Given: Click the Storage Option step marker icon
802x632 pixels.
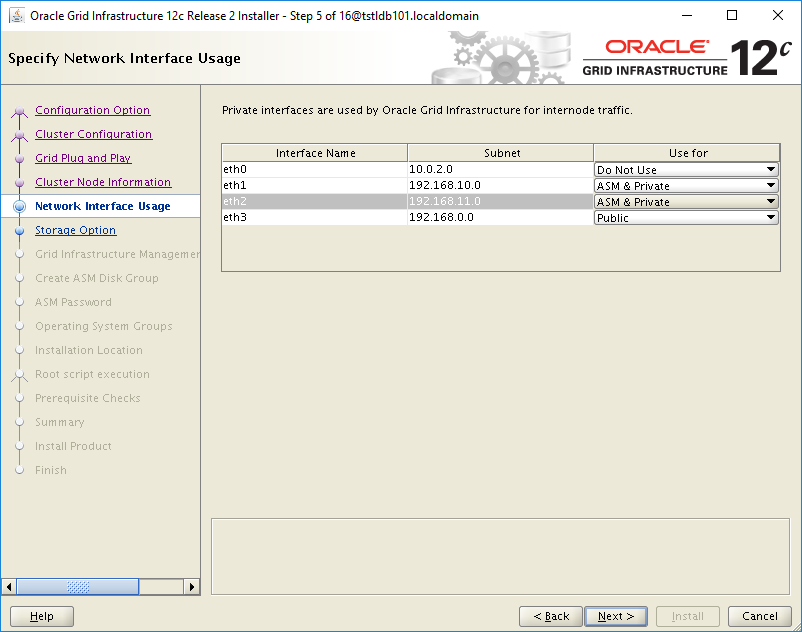Looking at the screenshot, I should pos(19,231).
